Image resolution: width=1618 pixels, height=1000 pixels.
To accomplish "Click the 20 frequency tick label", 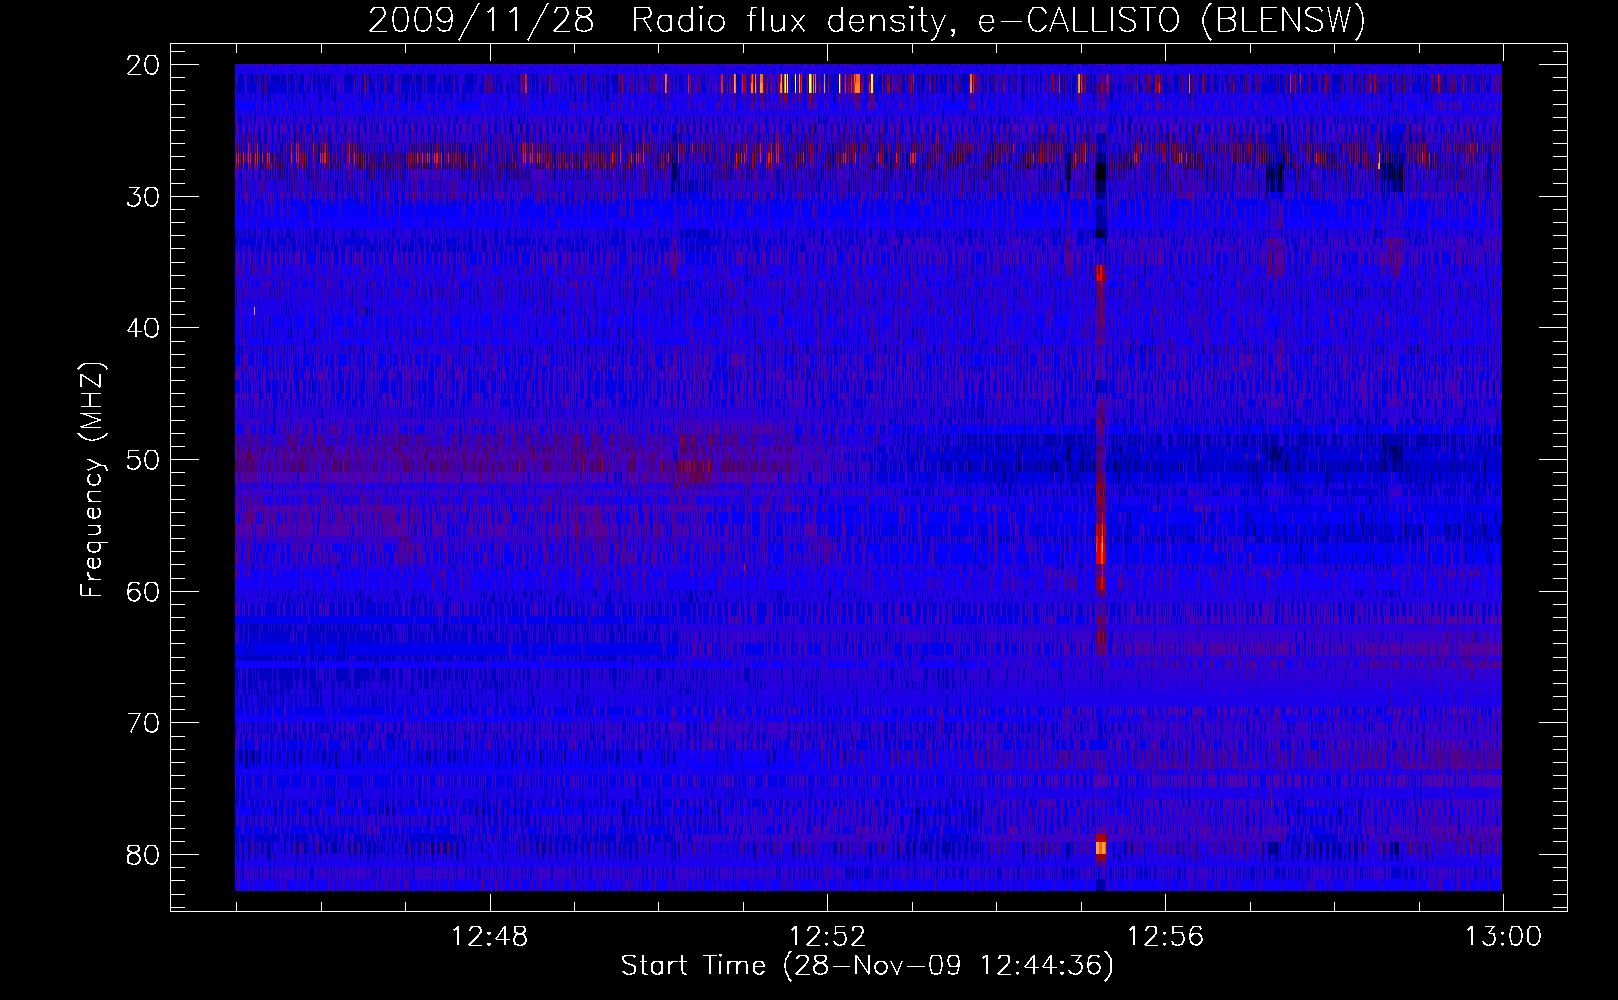I will (x=144, y=65).
